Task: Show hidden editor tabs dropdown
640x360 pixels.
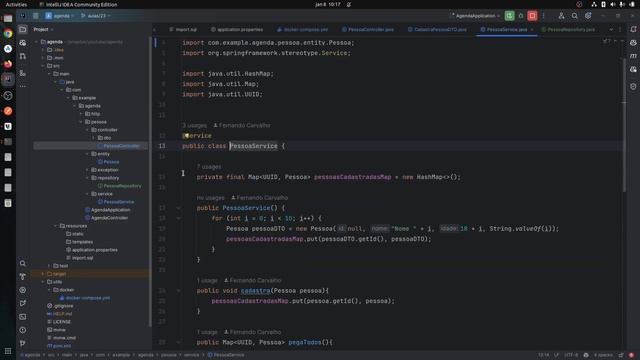Action: click(x=611, y=29)
